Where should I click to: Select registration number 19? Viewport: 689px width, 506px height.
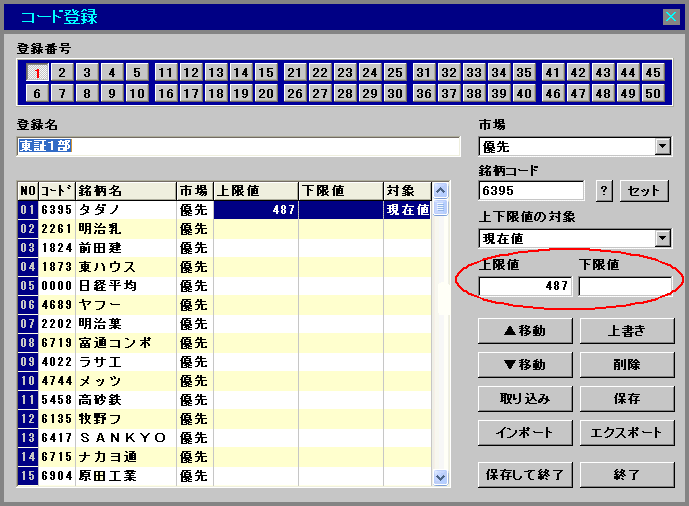241,93
